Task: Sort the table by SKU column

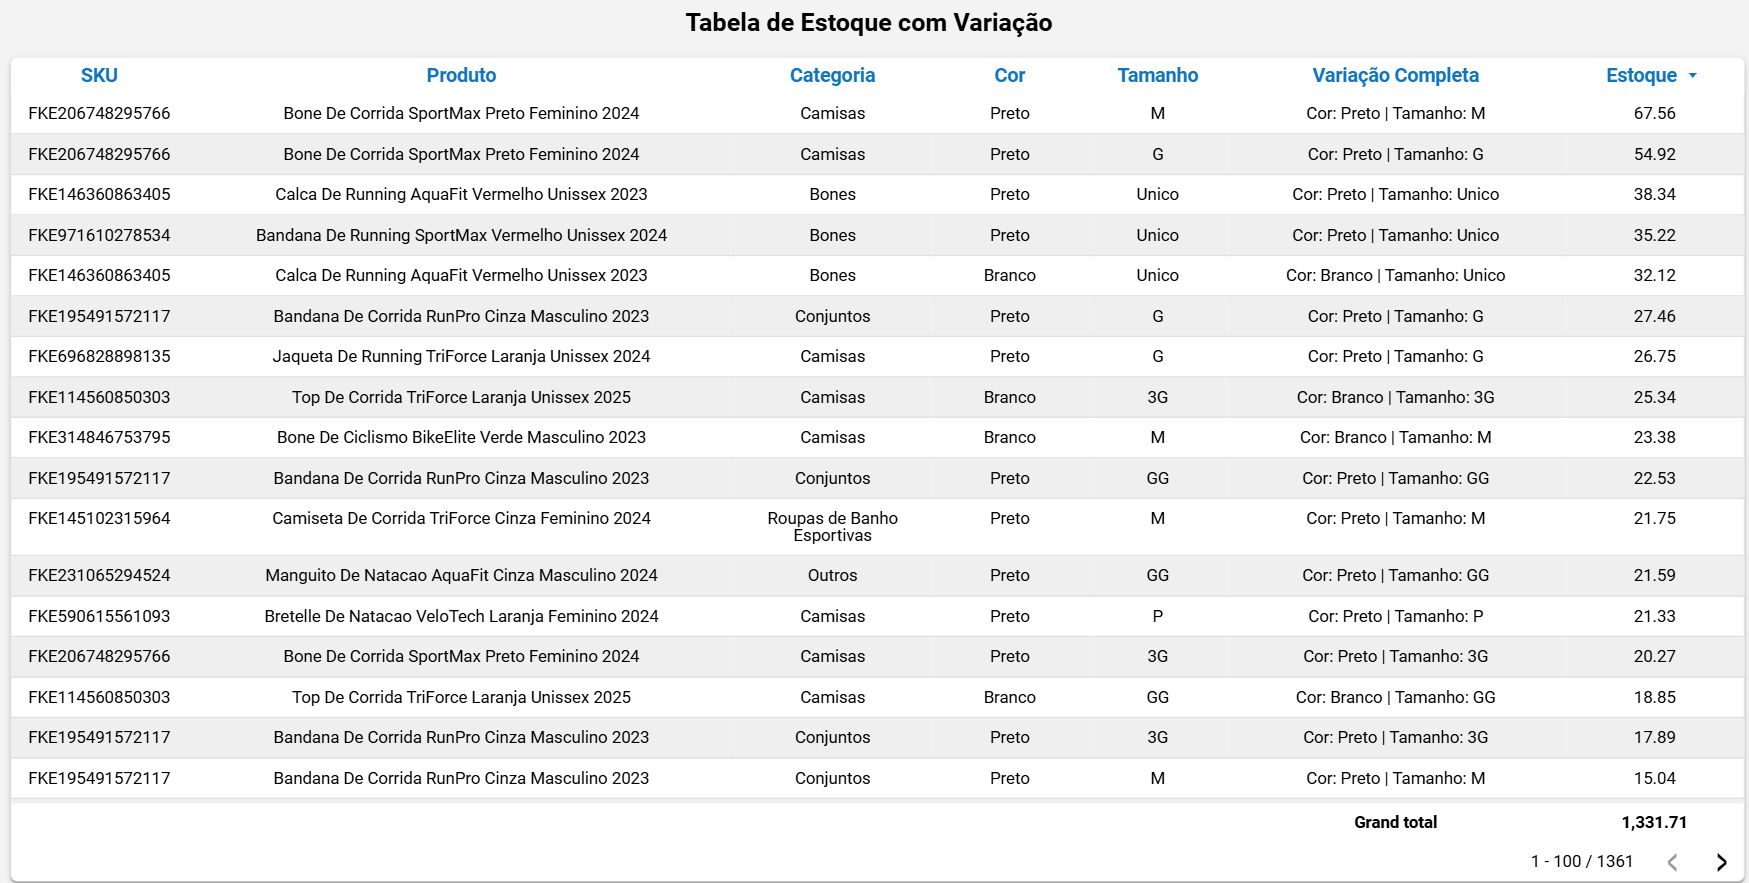Action: coord(97,75)
